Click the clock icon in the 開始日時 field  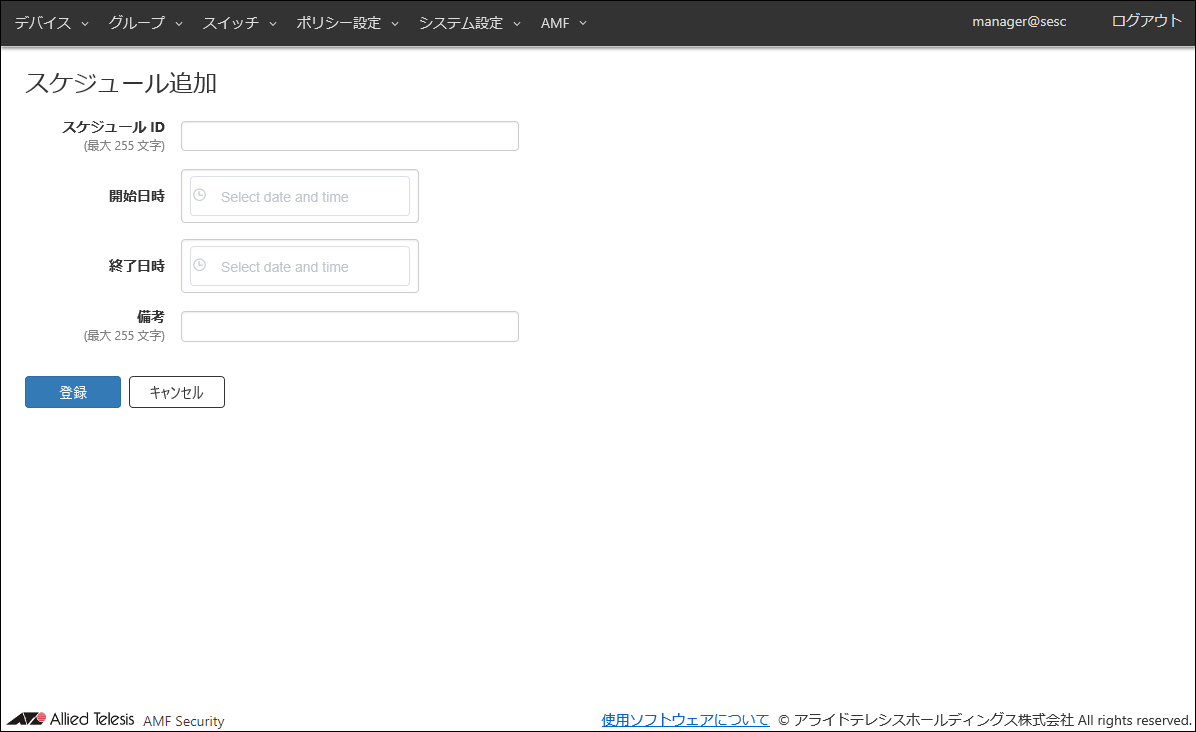(200, 196)
